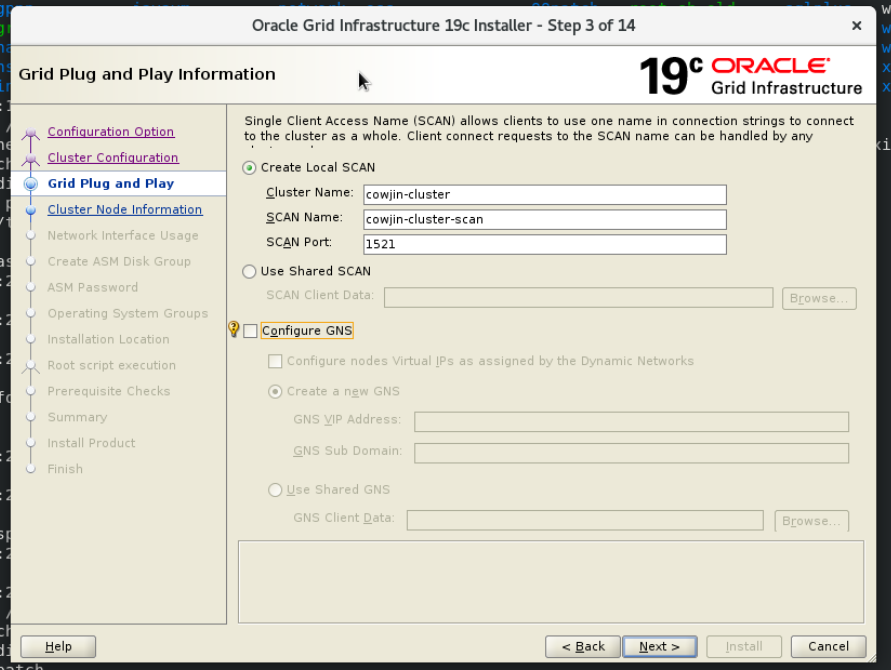Click the Grid Plug and Play step bullet
891x670 pixels.
point(31,184)
